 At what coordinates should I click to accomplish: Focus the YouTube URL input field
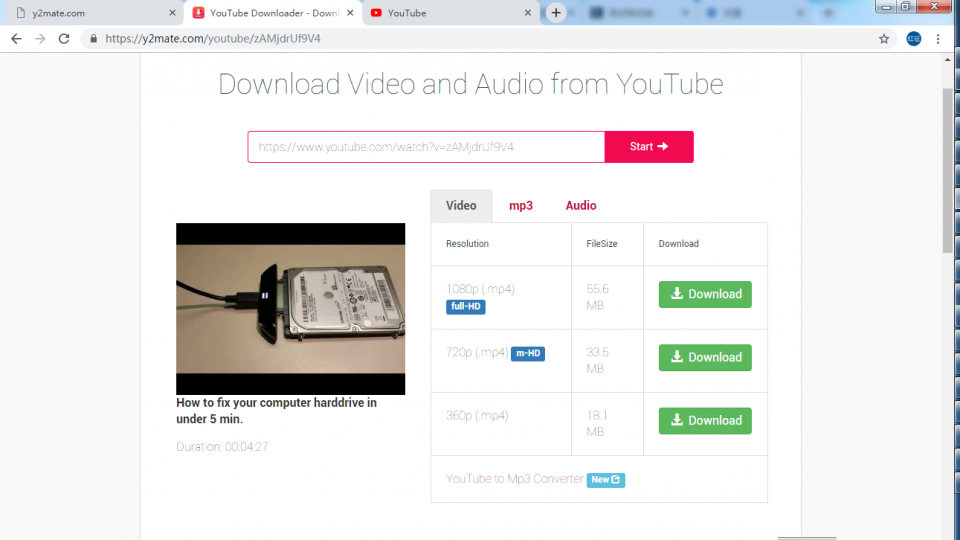click(426, 147)
